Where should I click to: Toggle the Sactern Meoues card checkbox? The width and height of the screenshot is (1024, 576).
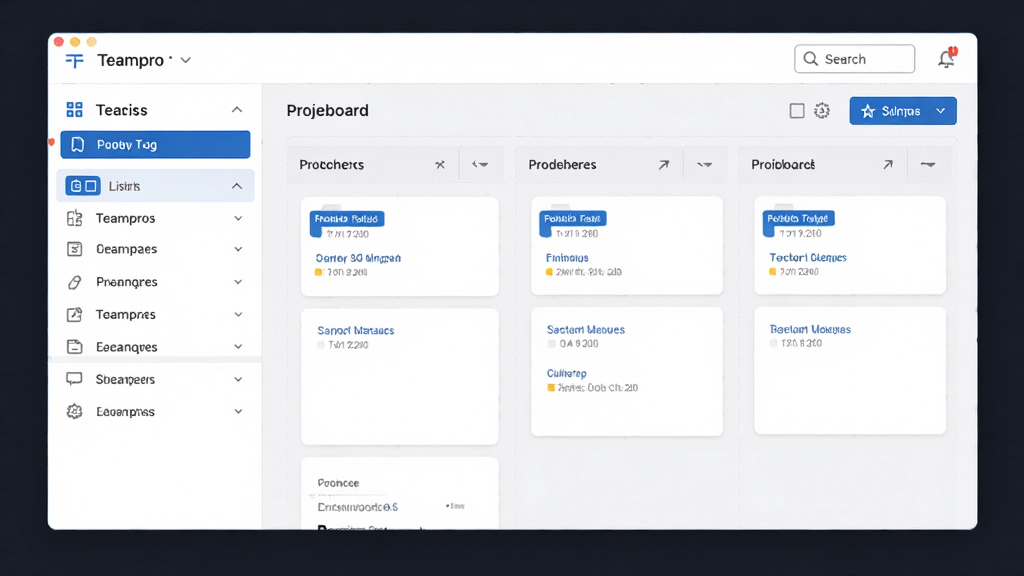(551, 344)
